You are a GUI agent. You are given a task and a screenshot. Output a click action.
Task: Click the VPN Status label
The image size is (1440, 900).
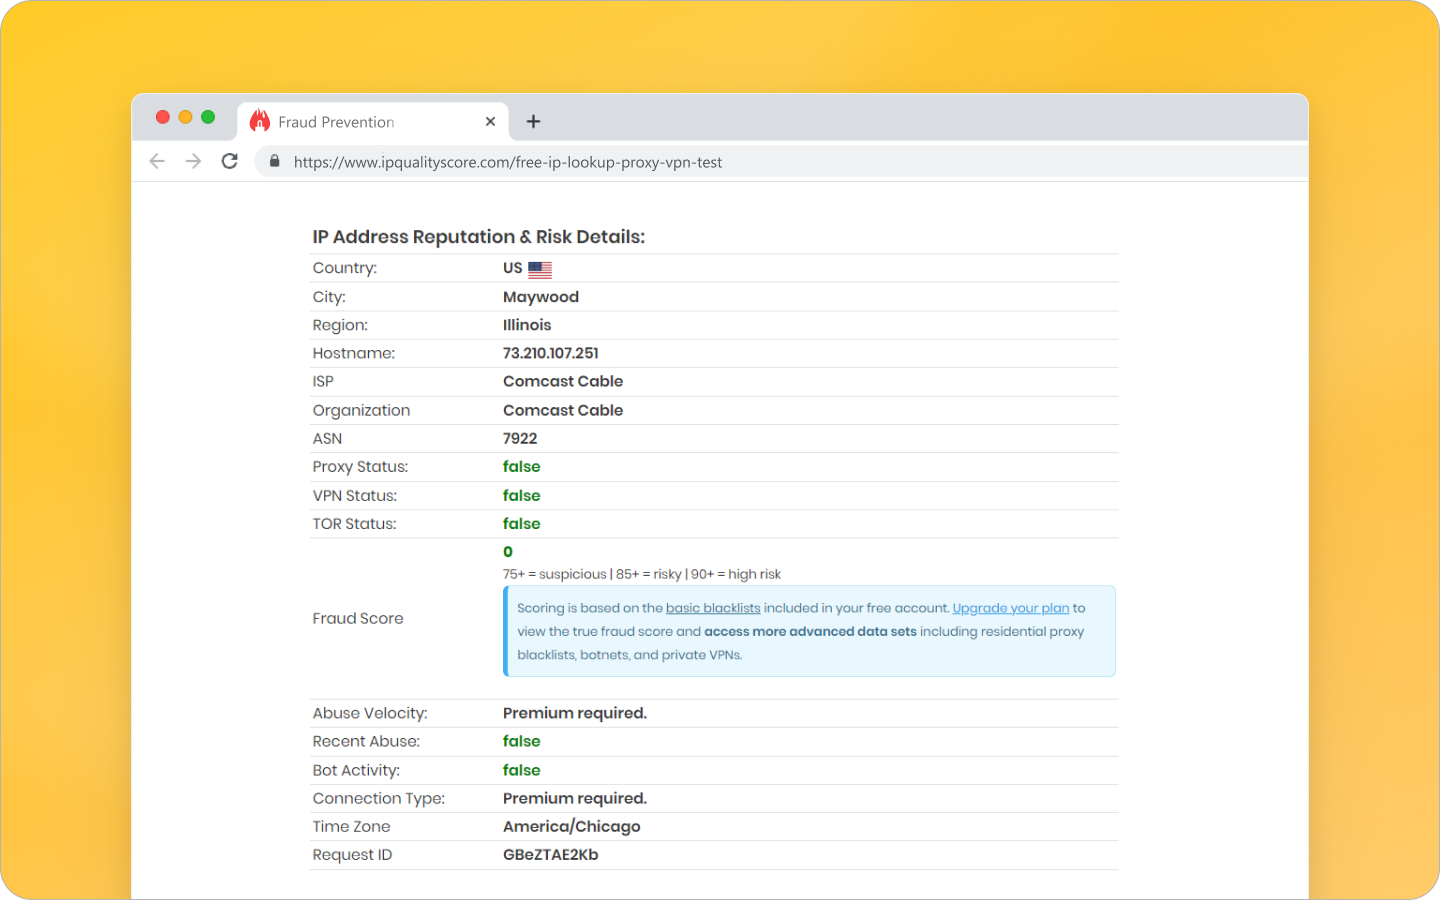click(x=355, y=495)
